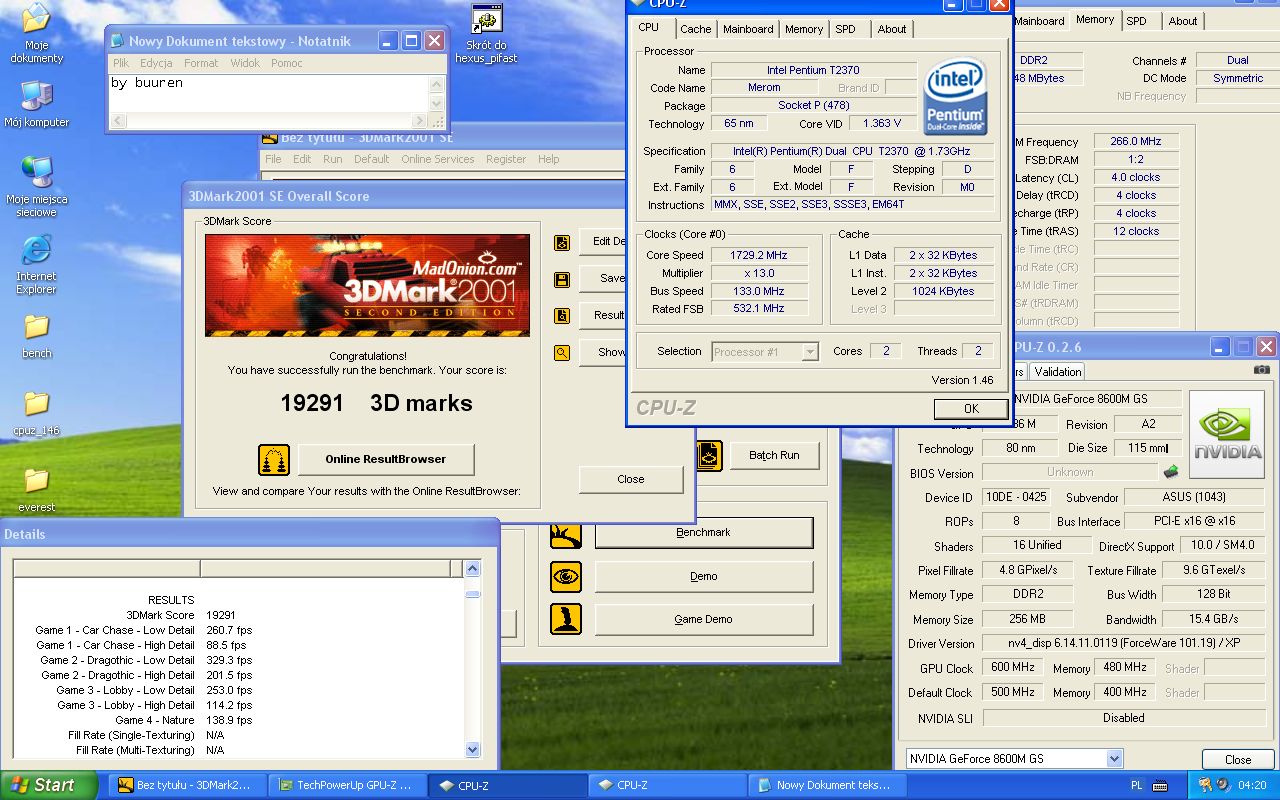
Task: Open Edycja menu in Notatnik
Action: pos(156,63)
